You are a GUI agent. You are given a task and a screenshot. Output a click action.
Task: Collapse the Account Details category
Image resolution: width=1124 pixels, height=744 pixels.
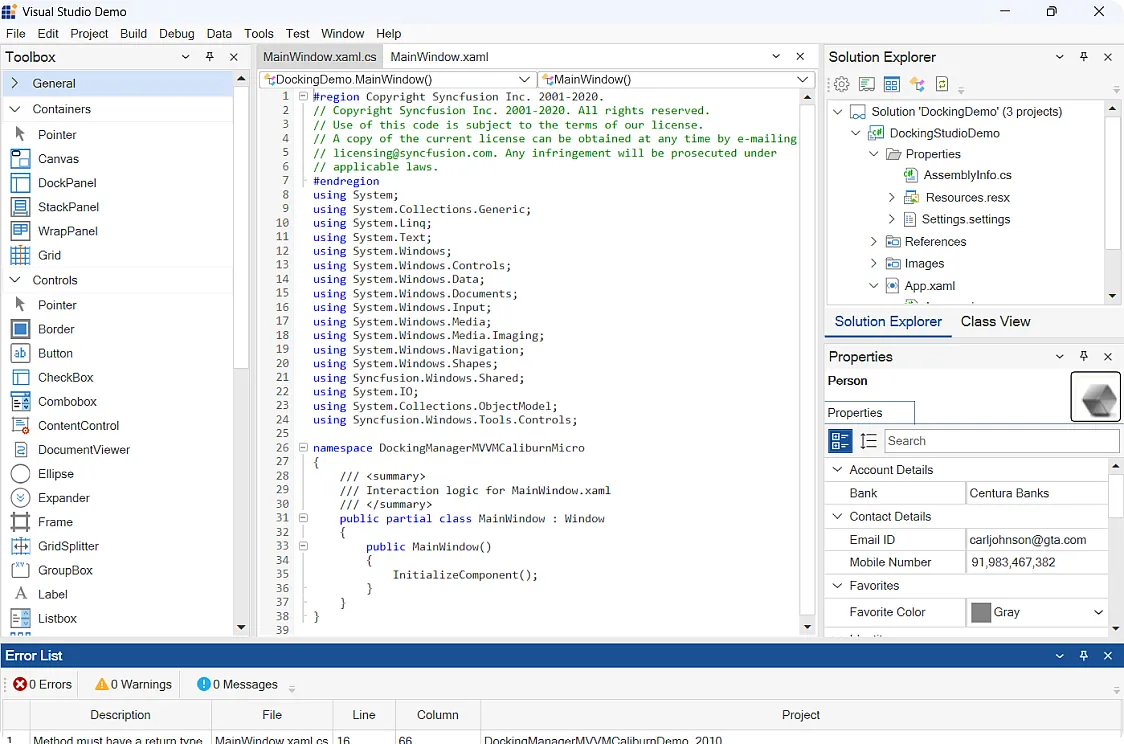[837, 469]
